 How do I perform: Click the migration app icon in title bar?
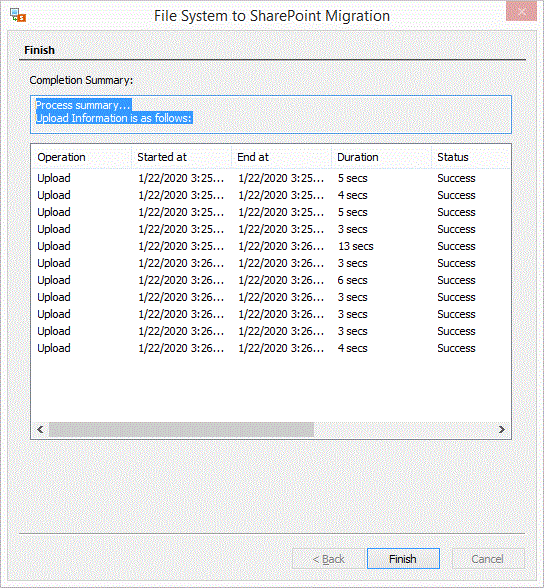click(18, 15)
